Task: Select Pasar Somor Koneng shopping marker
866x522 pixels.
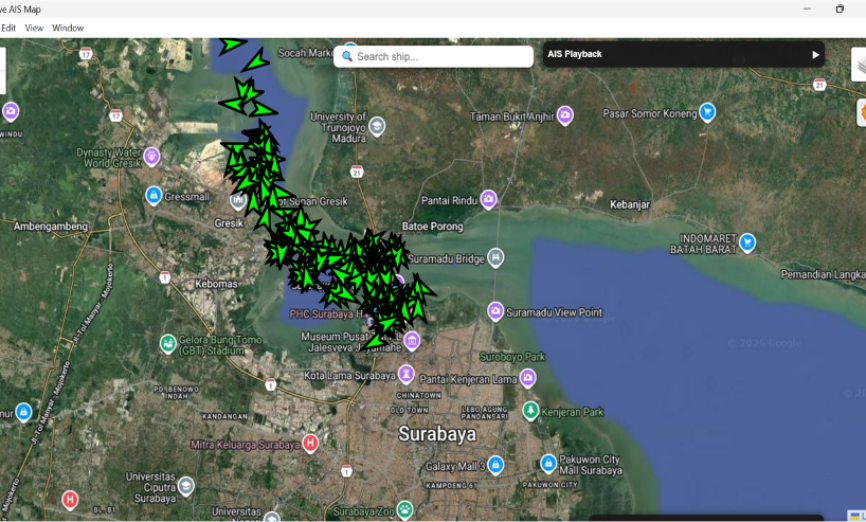Action: point(707,112)
